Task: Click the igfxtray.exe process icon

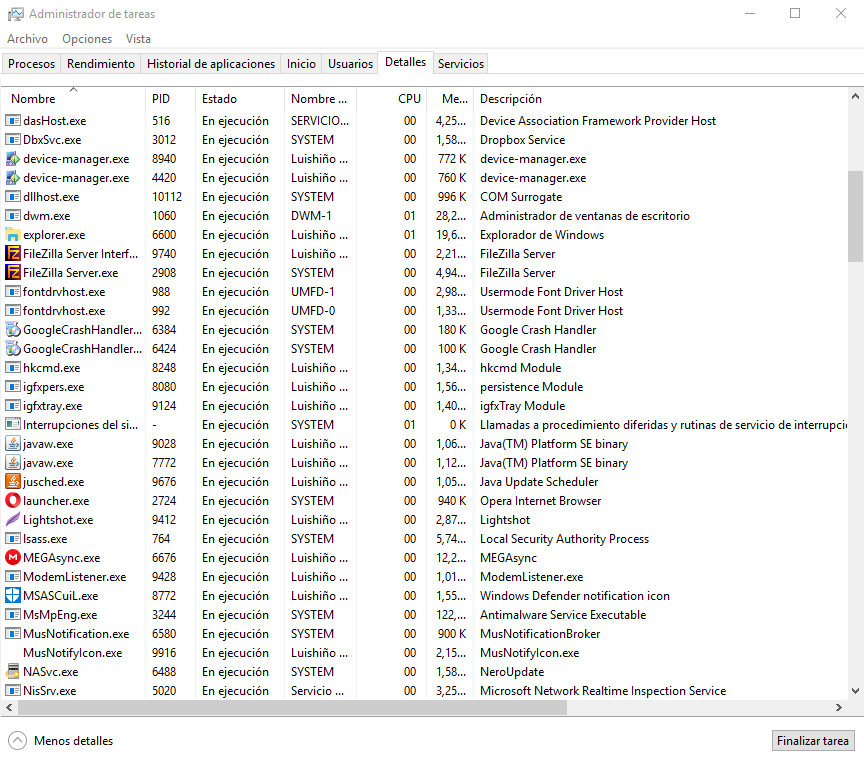Action: coord(13,406)
